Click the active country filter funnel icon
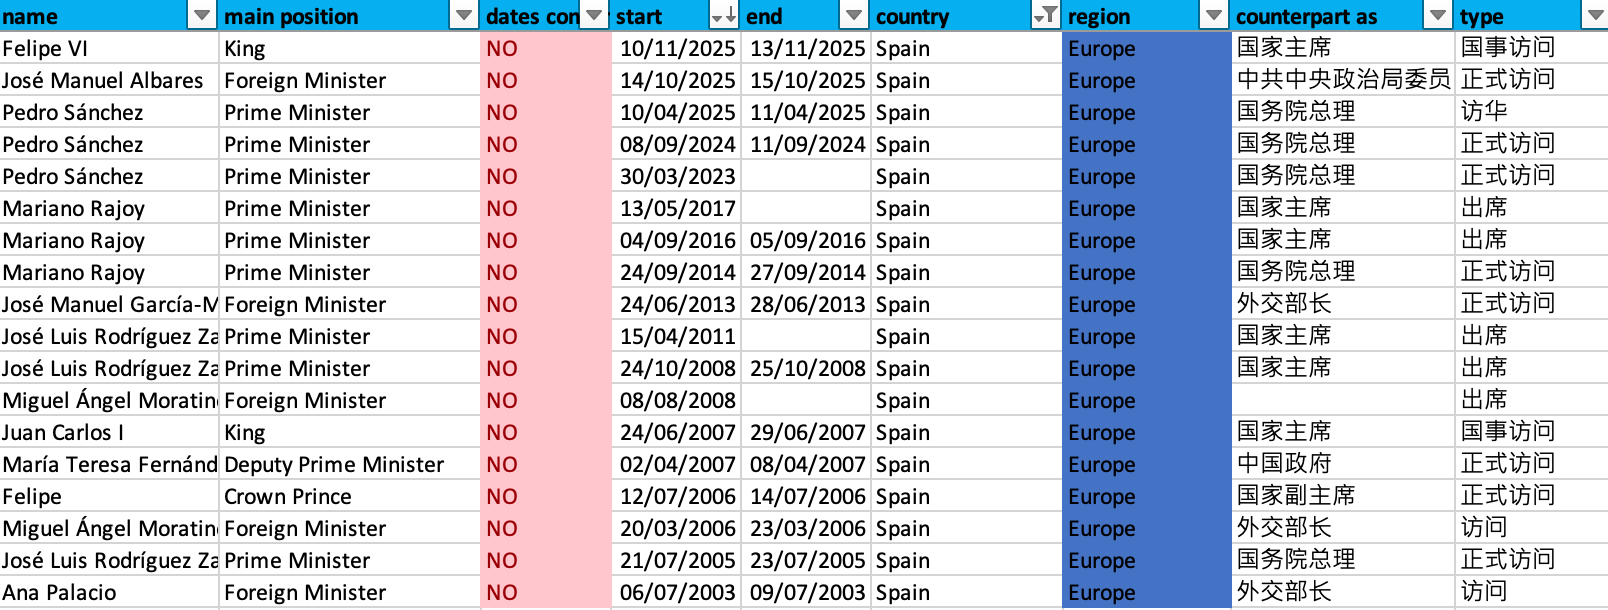 (1045, 16)
